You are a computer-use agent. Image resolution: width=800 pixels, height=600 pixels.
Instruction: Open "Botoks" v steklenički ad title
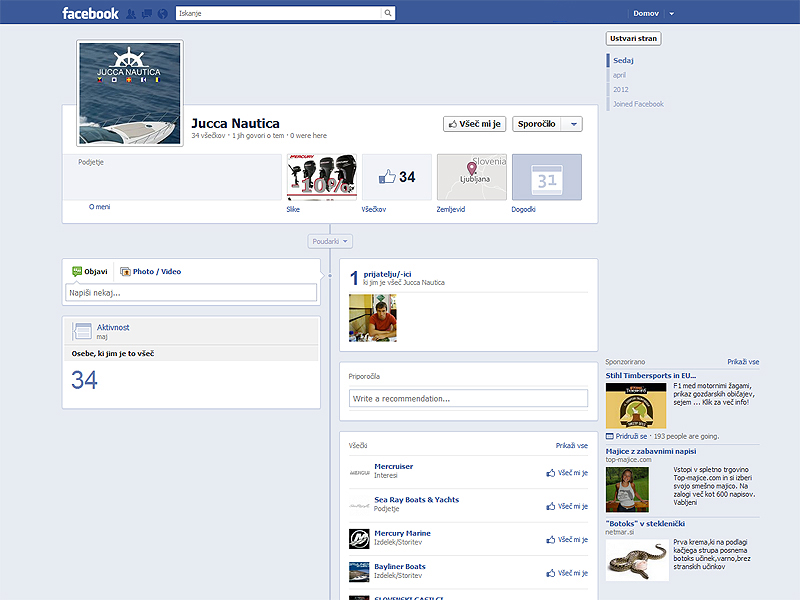tap(645, 523)
